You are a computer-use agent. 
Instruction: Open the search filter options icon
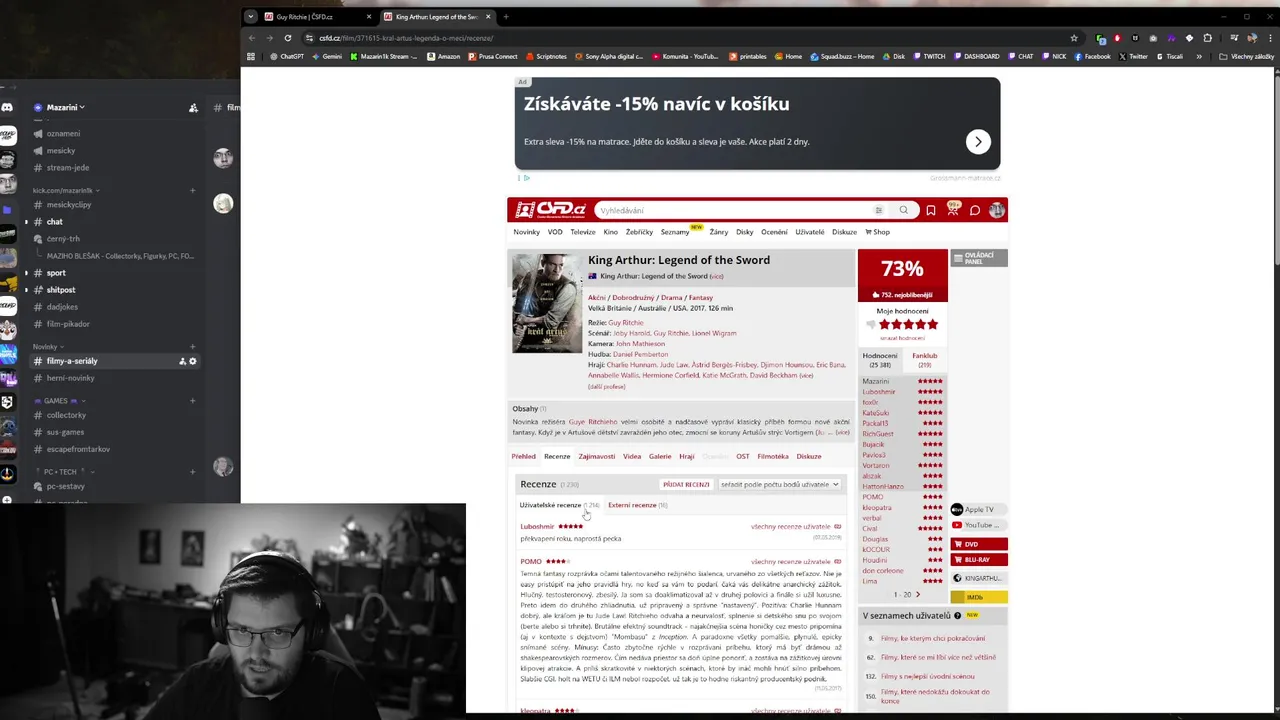[878, 210]
